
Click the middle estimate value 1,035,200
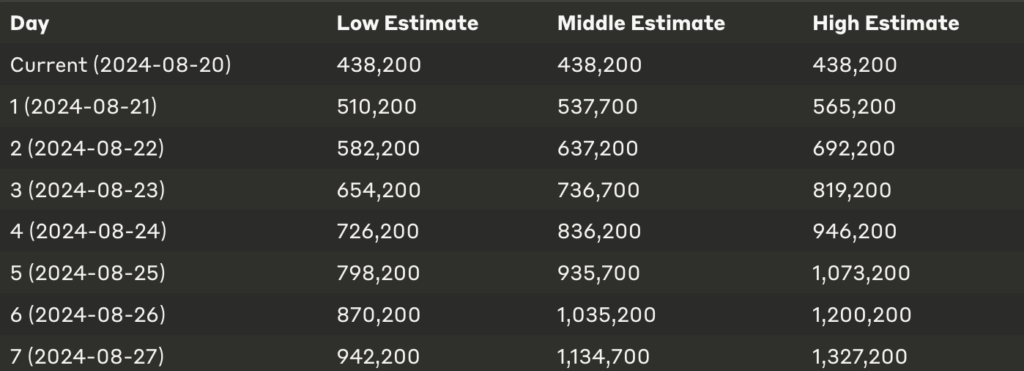(x=606, y=315)
